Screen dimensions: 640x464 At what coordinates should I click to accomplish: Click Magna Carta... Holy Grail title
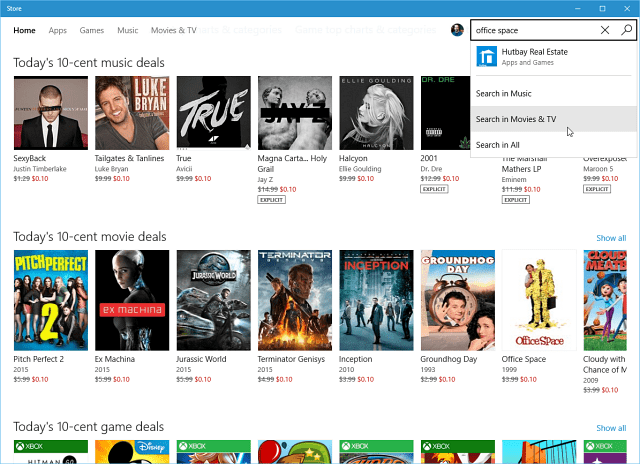292,164
